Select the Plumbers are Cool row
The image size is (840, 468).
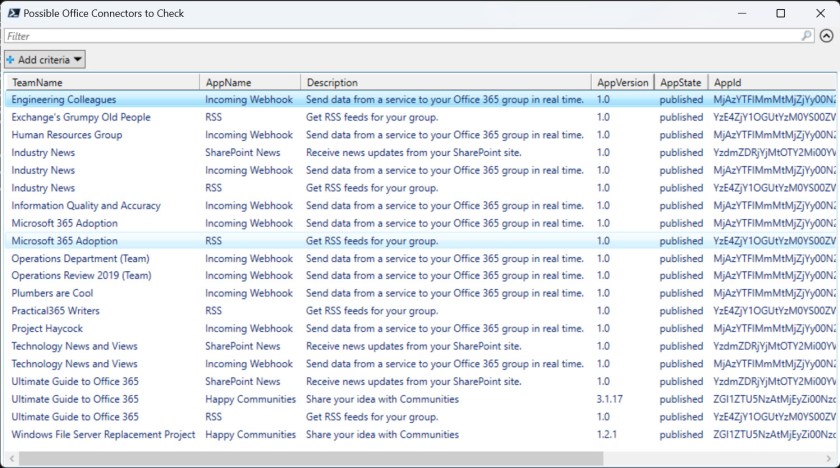pyautogui.click(x=421, y=293)
